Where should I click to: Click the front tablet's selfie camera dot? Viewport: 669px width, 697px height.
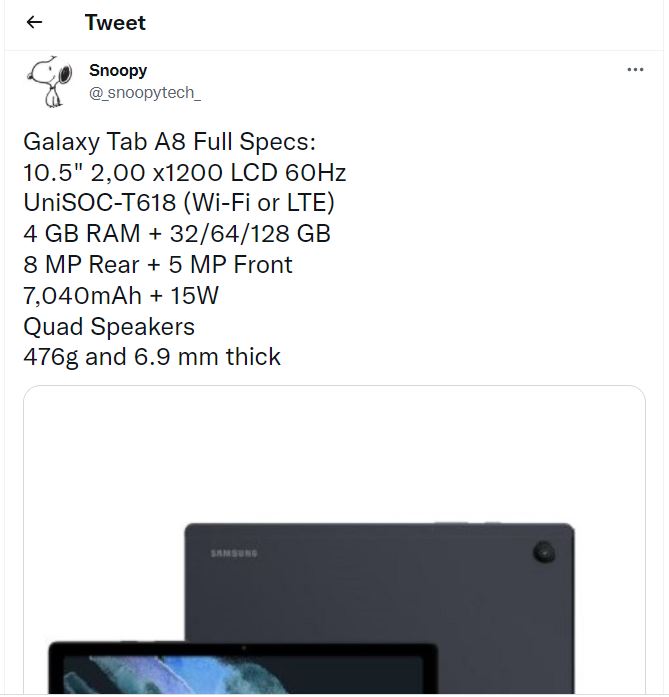(243, 648)
